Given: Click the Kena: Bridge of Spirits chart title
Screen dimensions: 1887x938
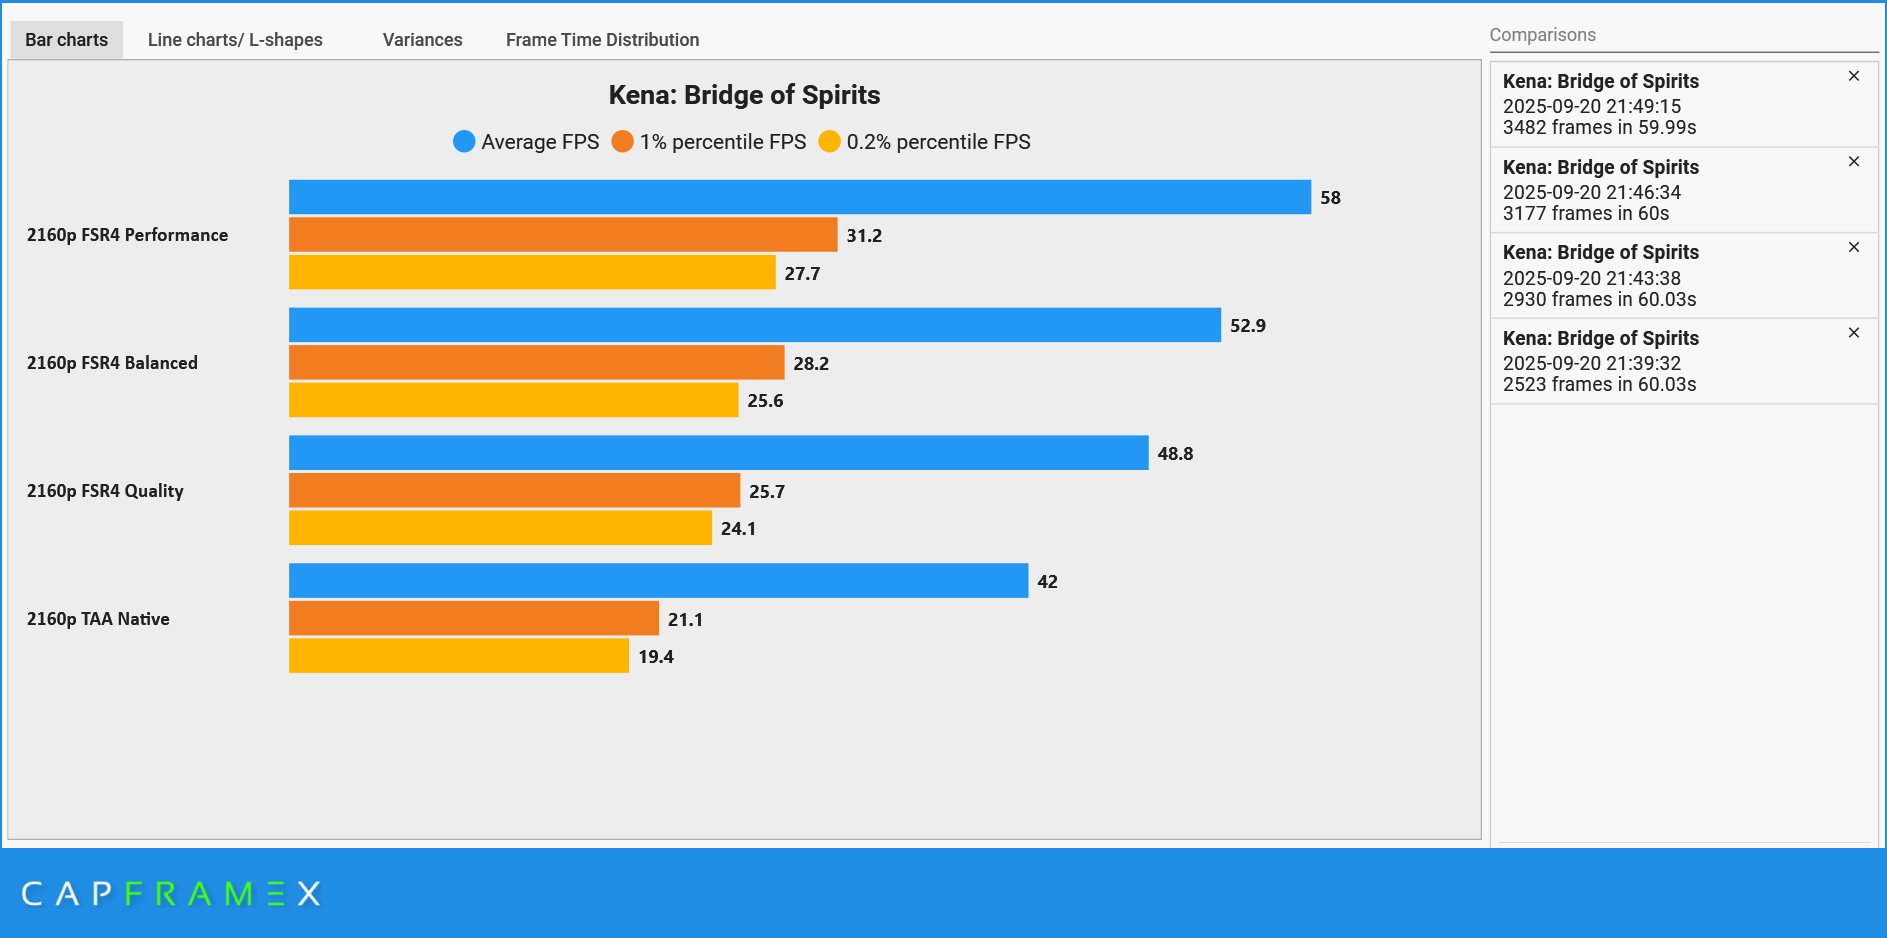Looking at the screenshot, I should tap(743, 95).
